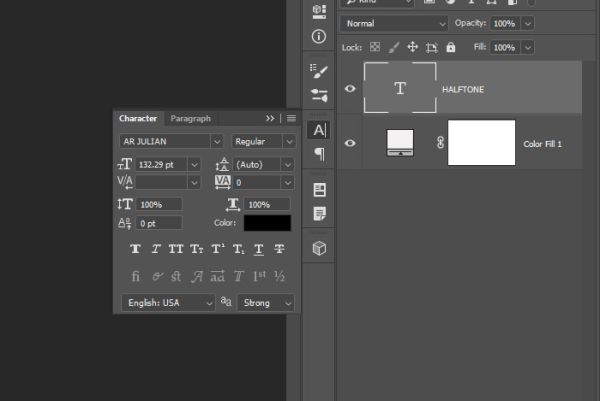Open the Info panel icon
This screenshot has height=401, width=600.
pyautogui.click(x=319, y=37)
